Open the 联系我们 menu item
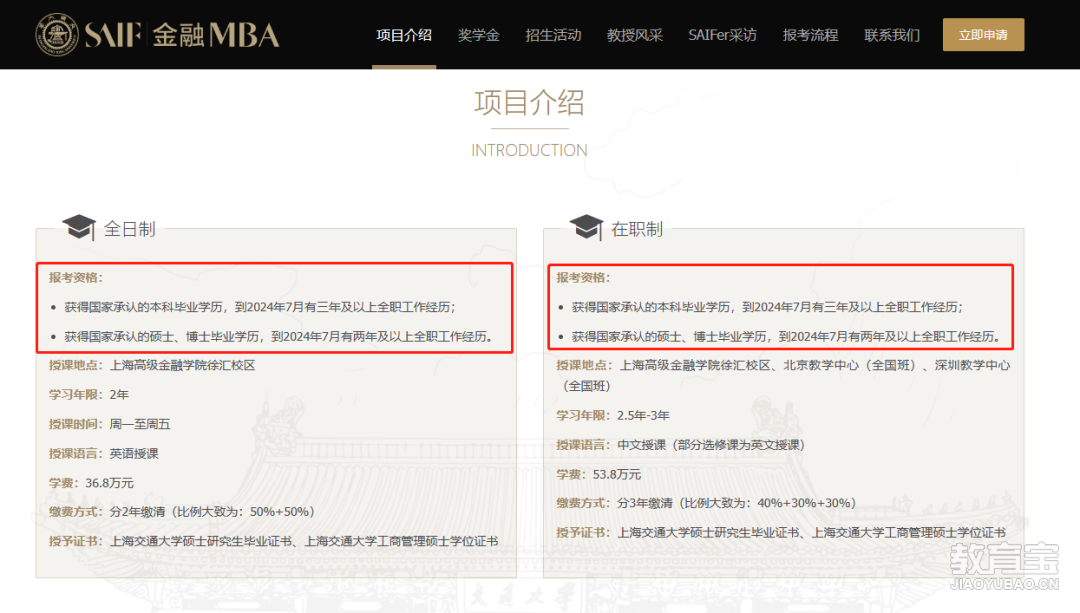 click(892, 35)
